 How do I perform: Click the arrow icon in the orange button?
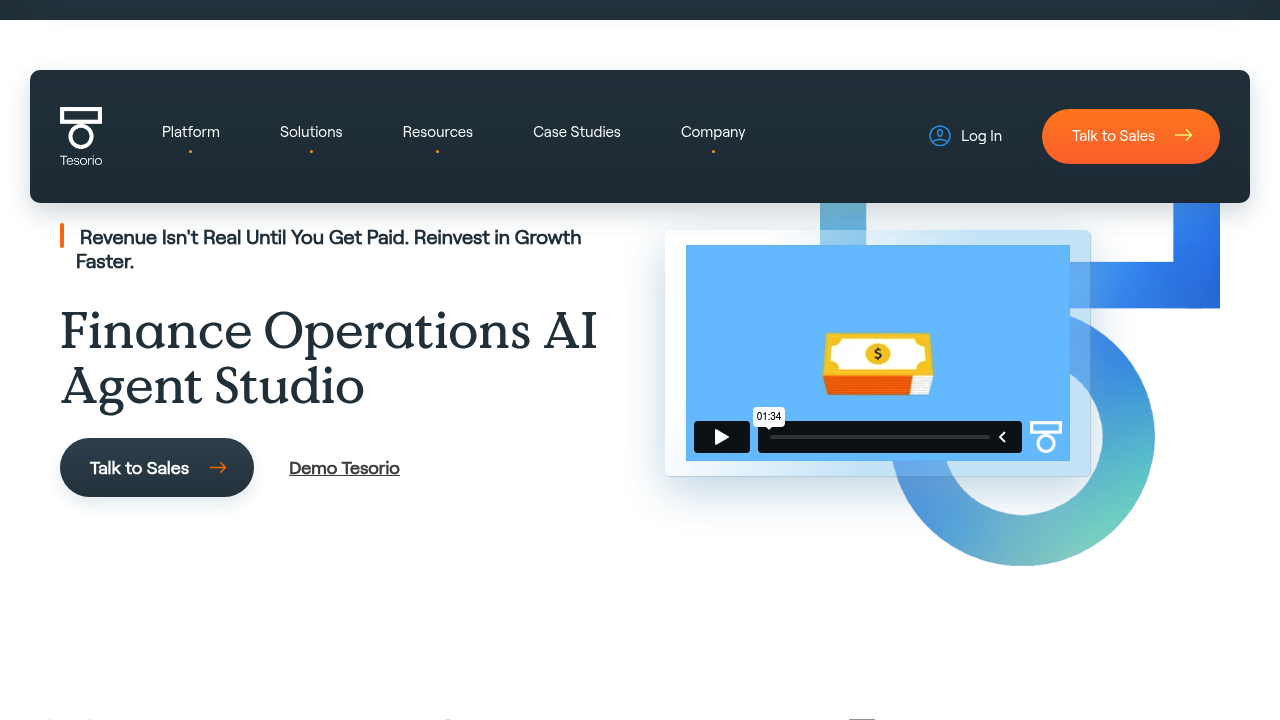(x=1183, y=136)
